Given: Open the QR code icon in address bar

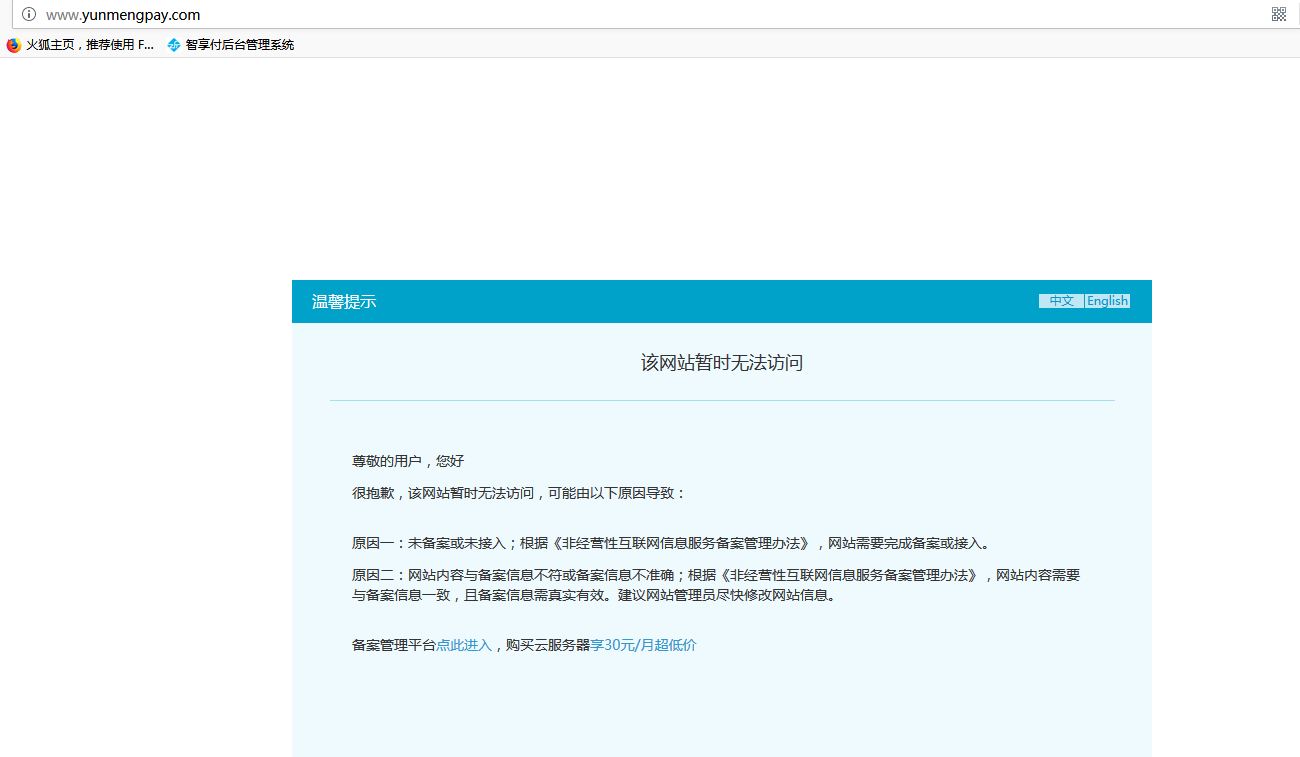Looking at the screenshot, I should pyautogui.click(x=1278, y=14).
